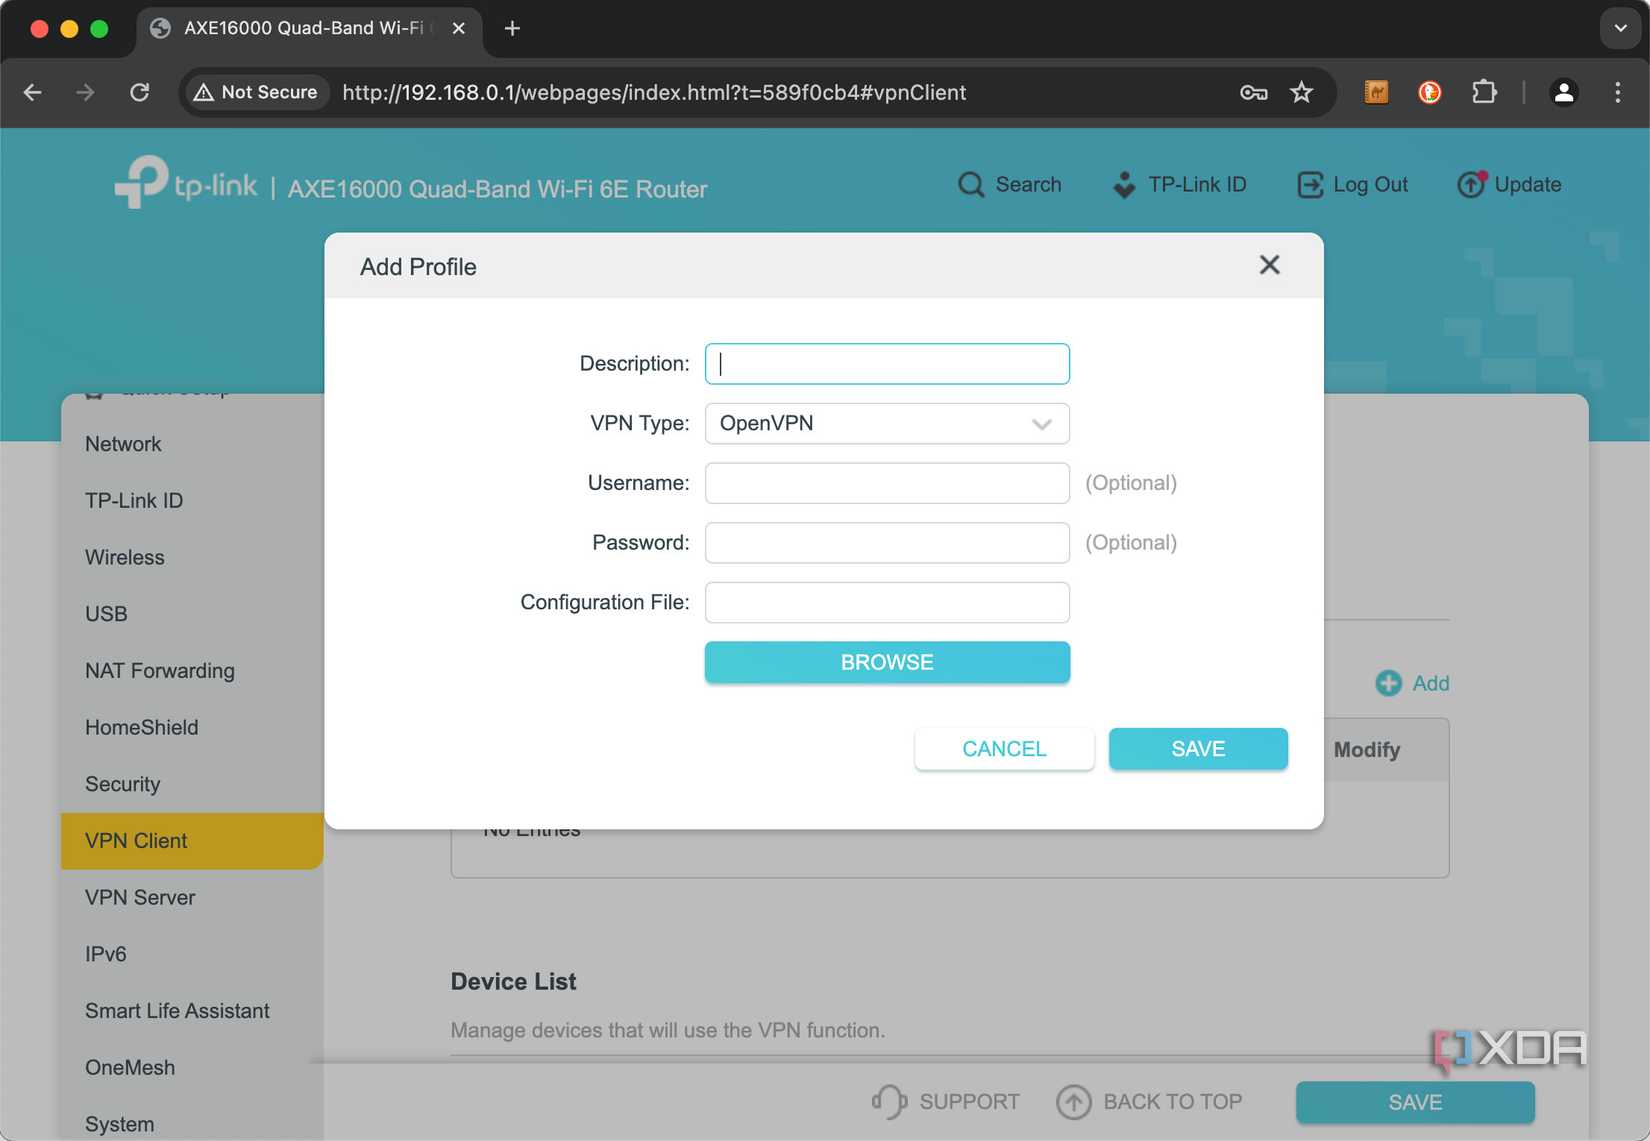This screenshot has height=1141, width=1650.
Task: Cancel the Add Profile dialog
Action: [1003, 748]
